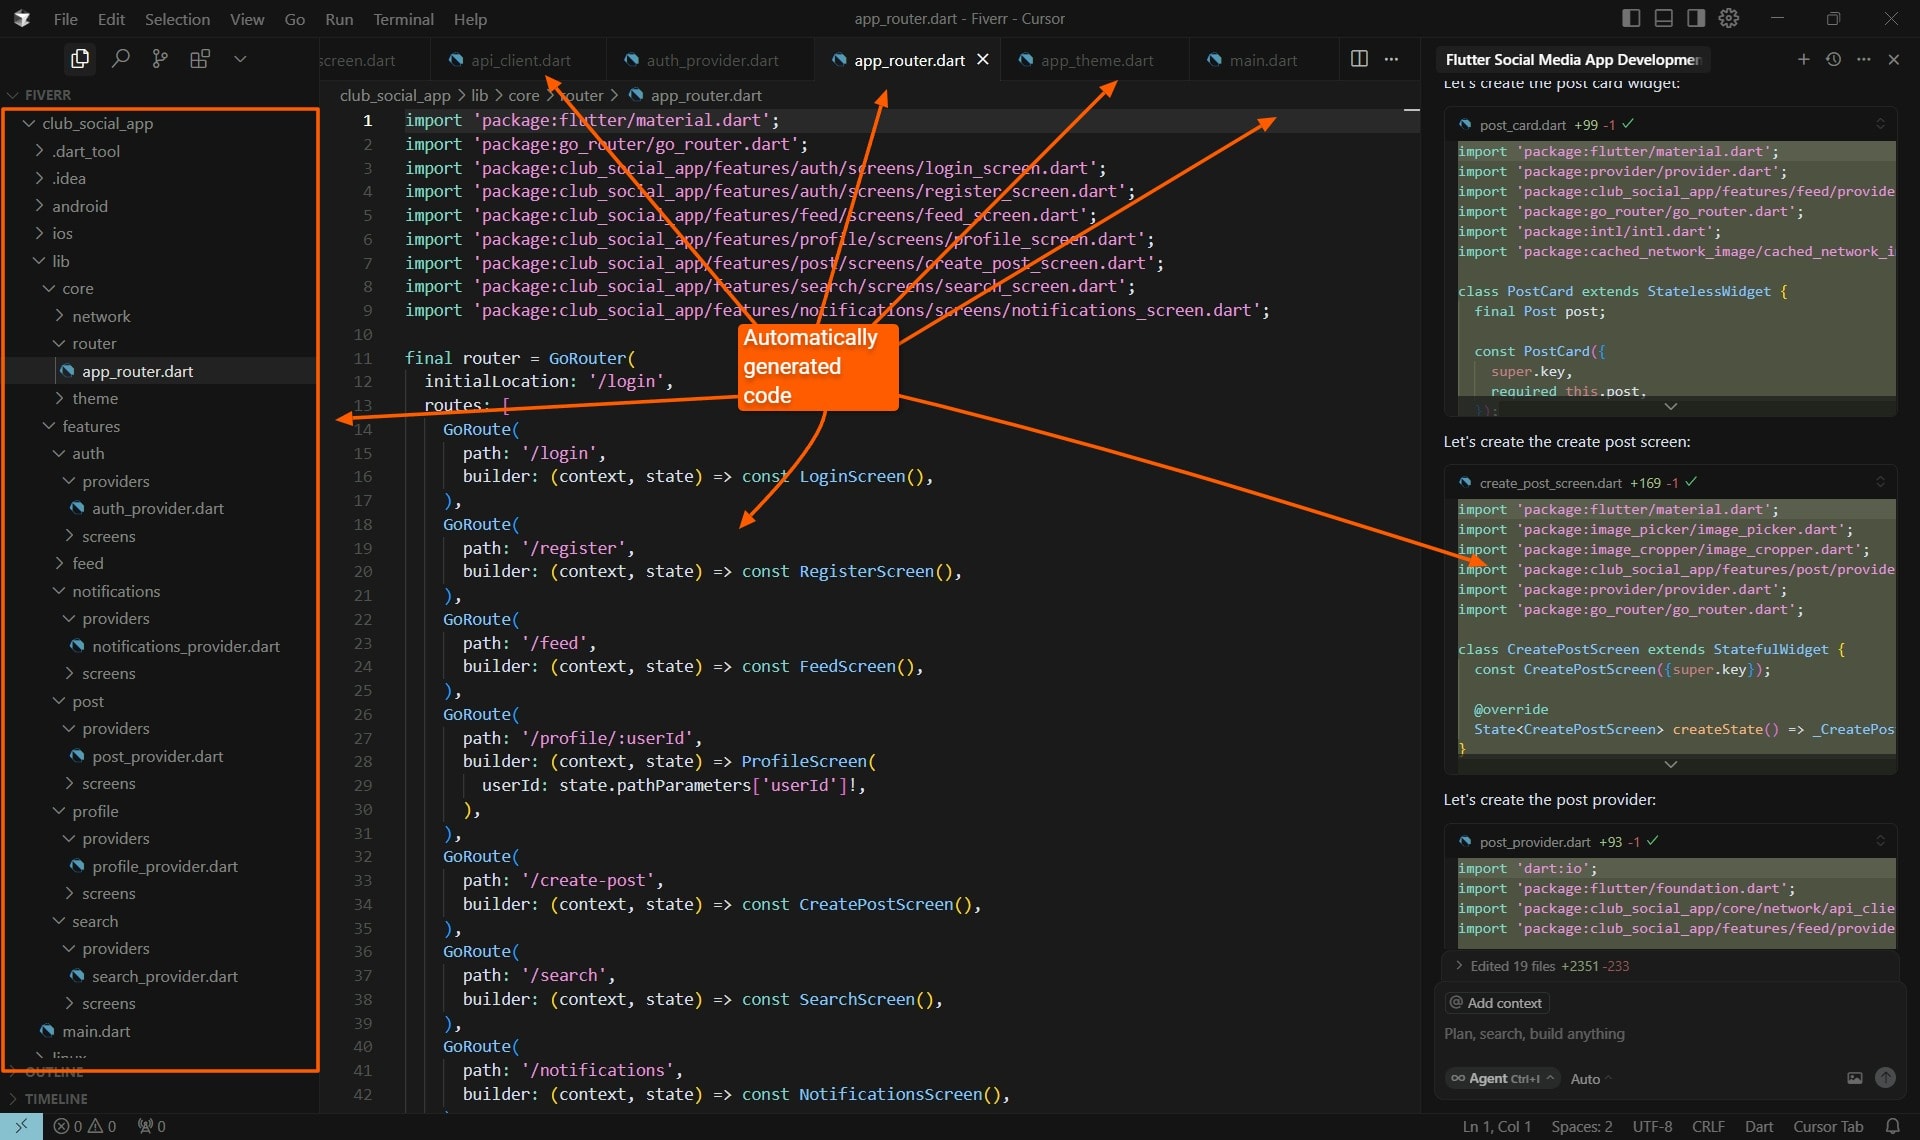Send the chat message with the arrow button
This screenshot has height=1140, width=1920.
(1886, 1078)
